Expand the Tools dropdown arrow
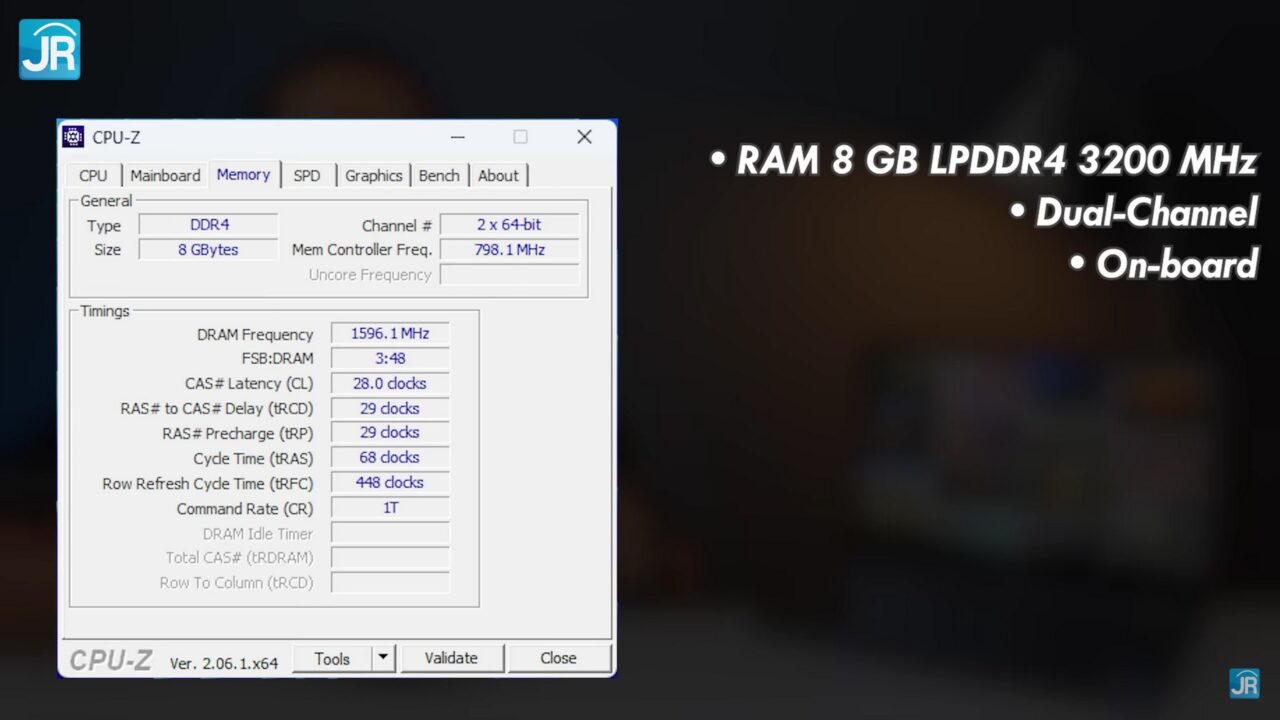1280x720 pixels. point(384,658)
